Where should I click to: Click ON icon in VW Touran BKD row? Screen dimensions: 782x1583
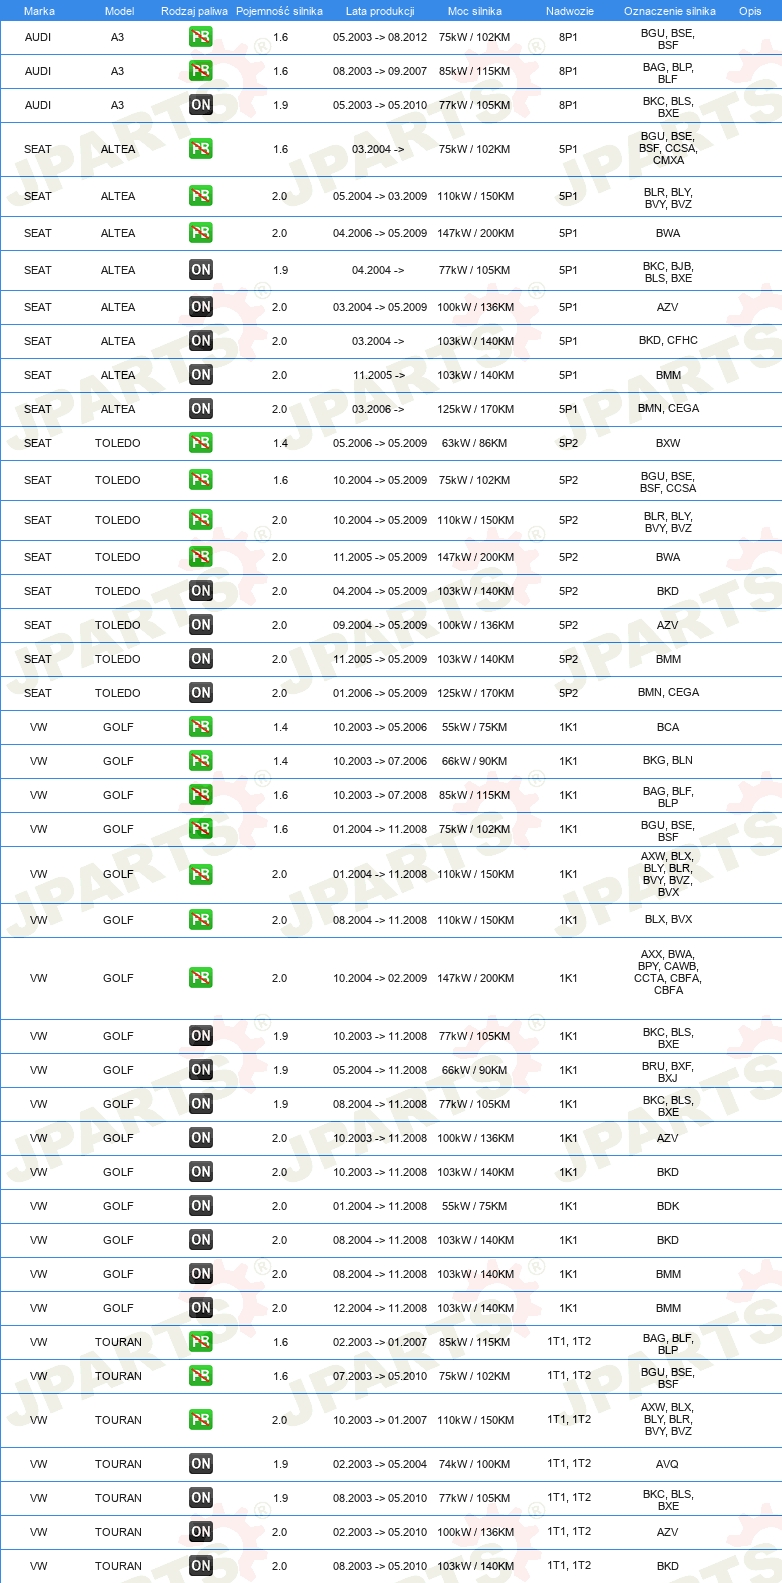pos(201,1566)
